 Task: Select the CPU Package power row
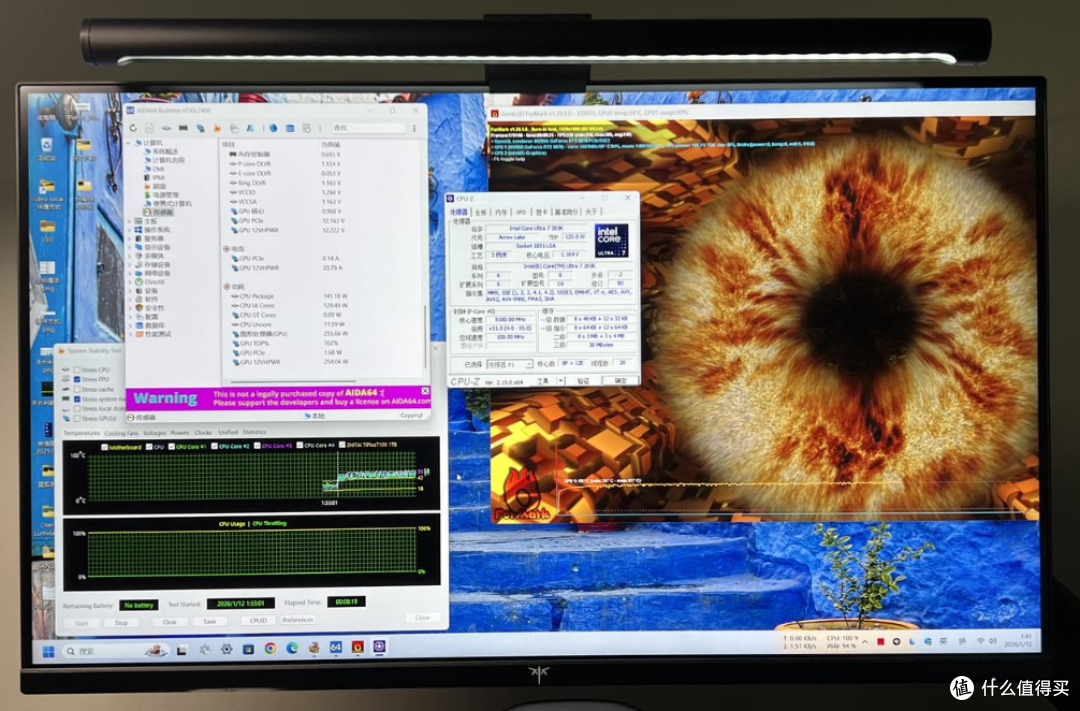(x=289, y=296)
